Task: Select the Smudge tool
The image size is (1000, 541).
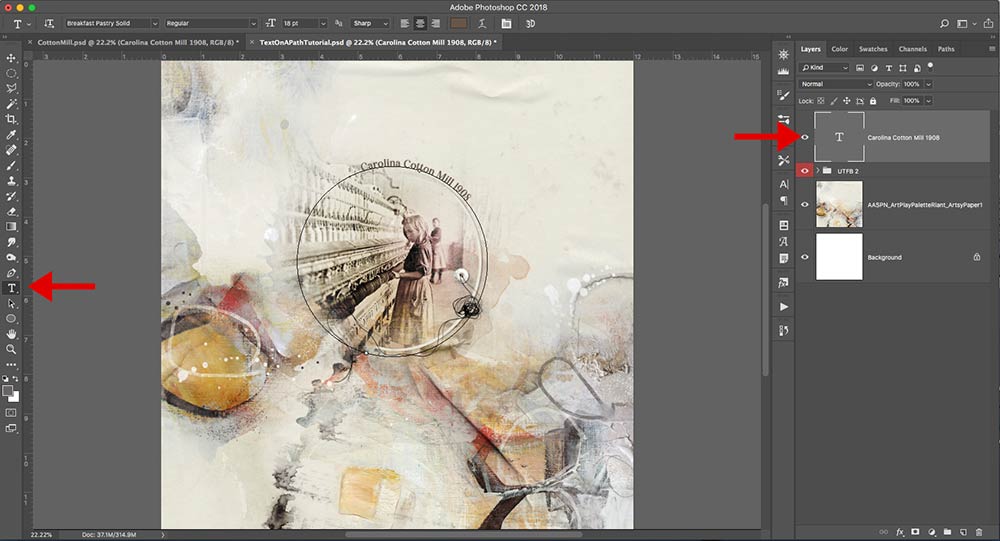Action: [11, 242]
